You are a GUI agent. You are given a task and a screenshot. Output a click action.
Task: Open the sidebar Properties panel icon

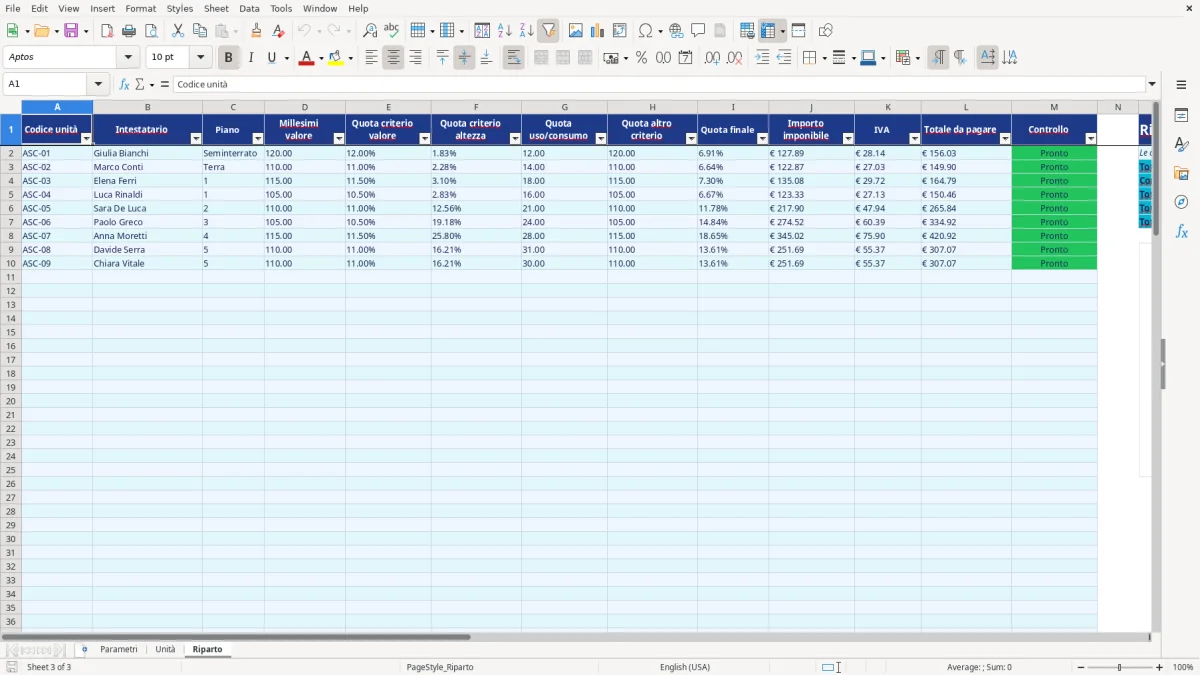1181,115
